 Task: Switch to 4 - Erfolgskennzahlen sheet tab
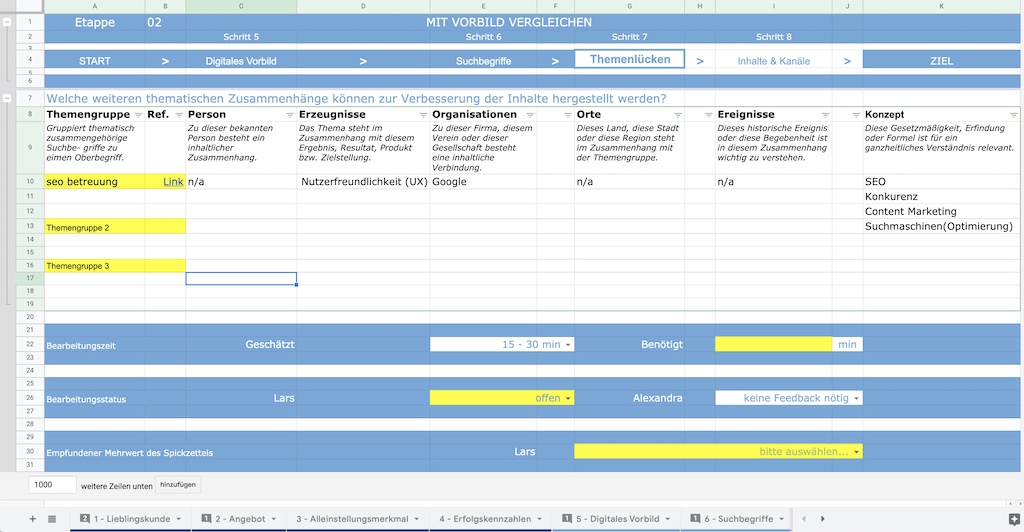tap(485, 519)
